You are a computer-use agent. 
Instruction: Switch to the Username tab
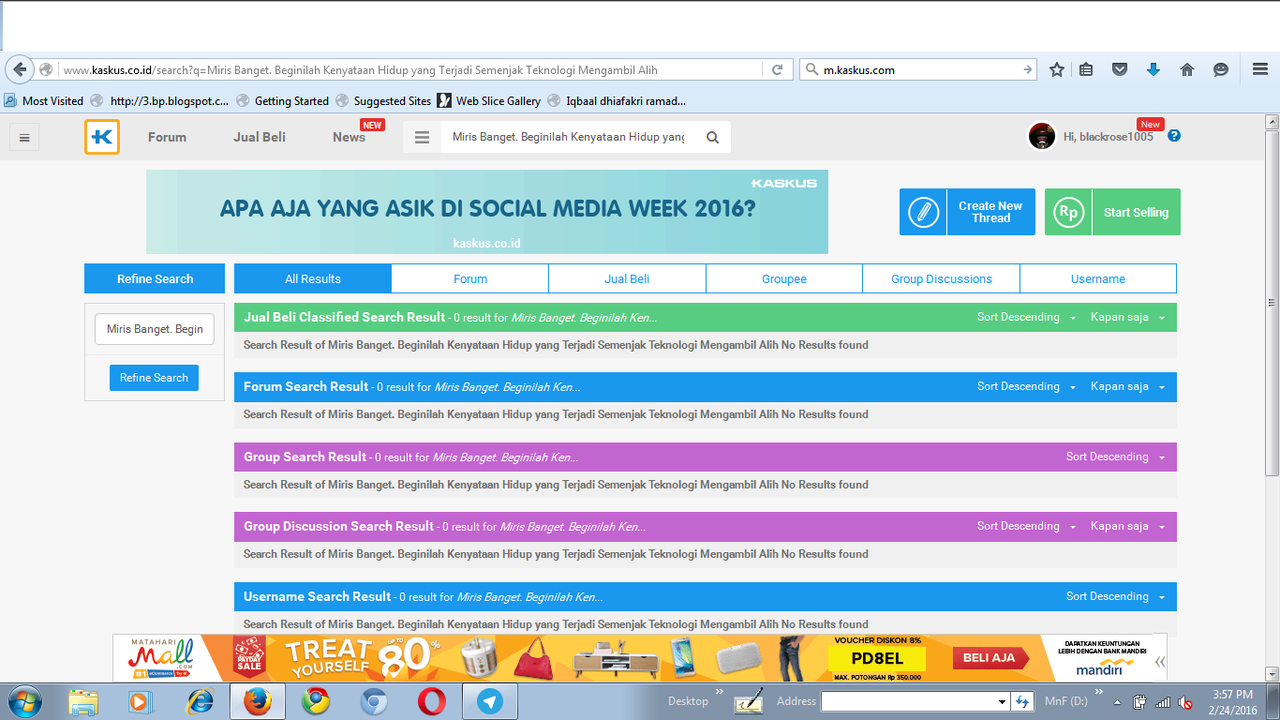pyautogui.click(x=1098, y=279)
